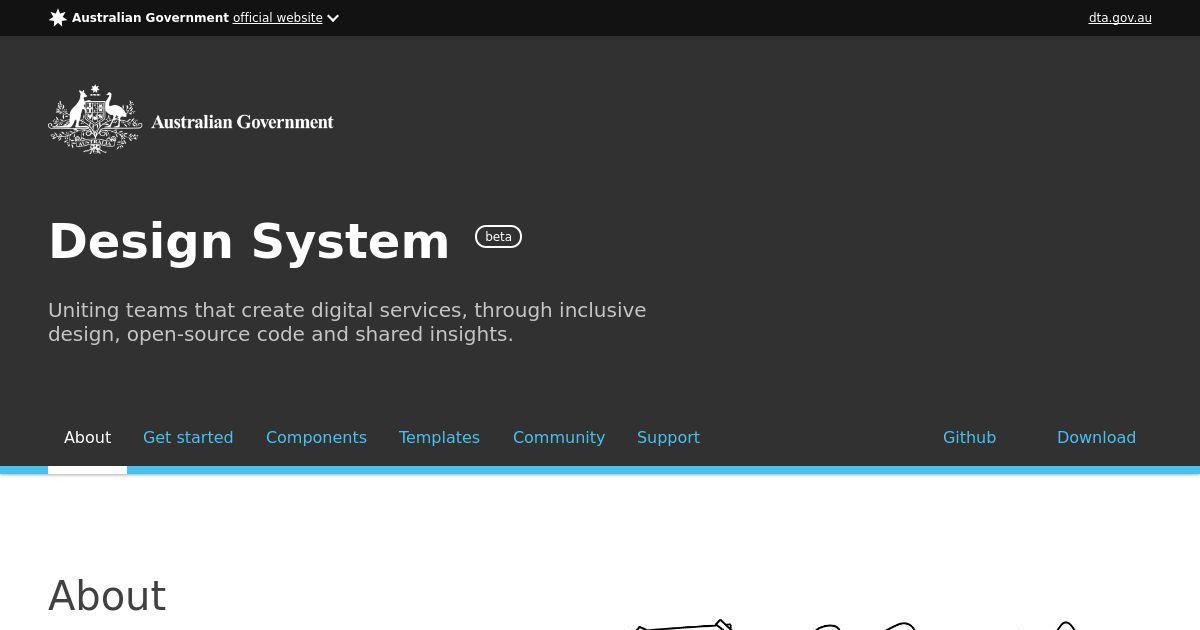The width and height of the screenshot is (1200, 630).
Task: Open the Get started navigation item
Action: (188, 437)
